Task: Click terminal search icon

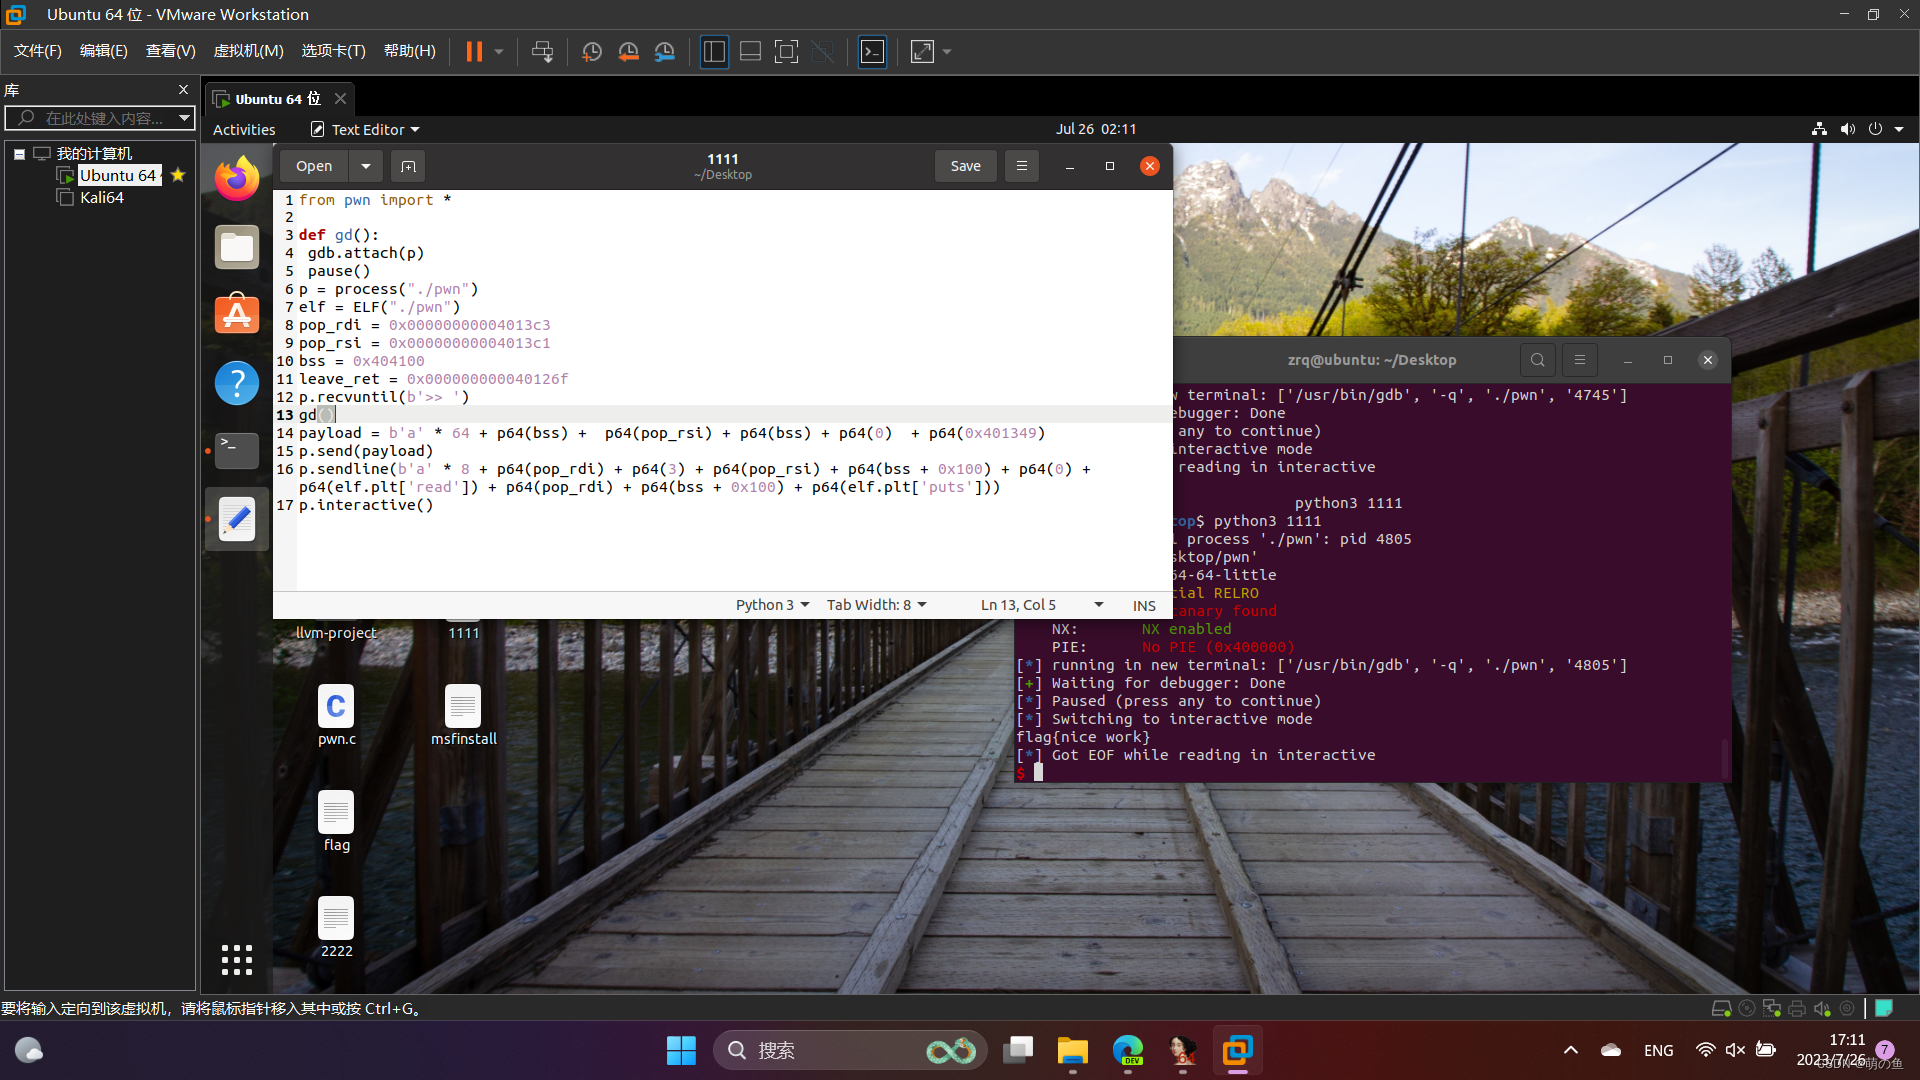Action: click(1537, 360)
